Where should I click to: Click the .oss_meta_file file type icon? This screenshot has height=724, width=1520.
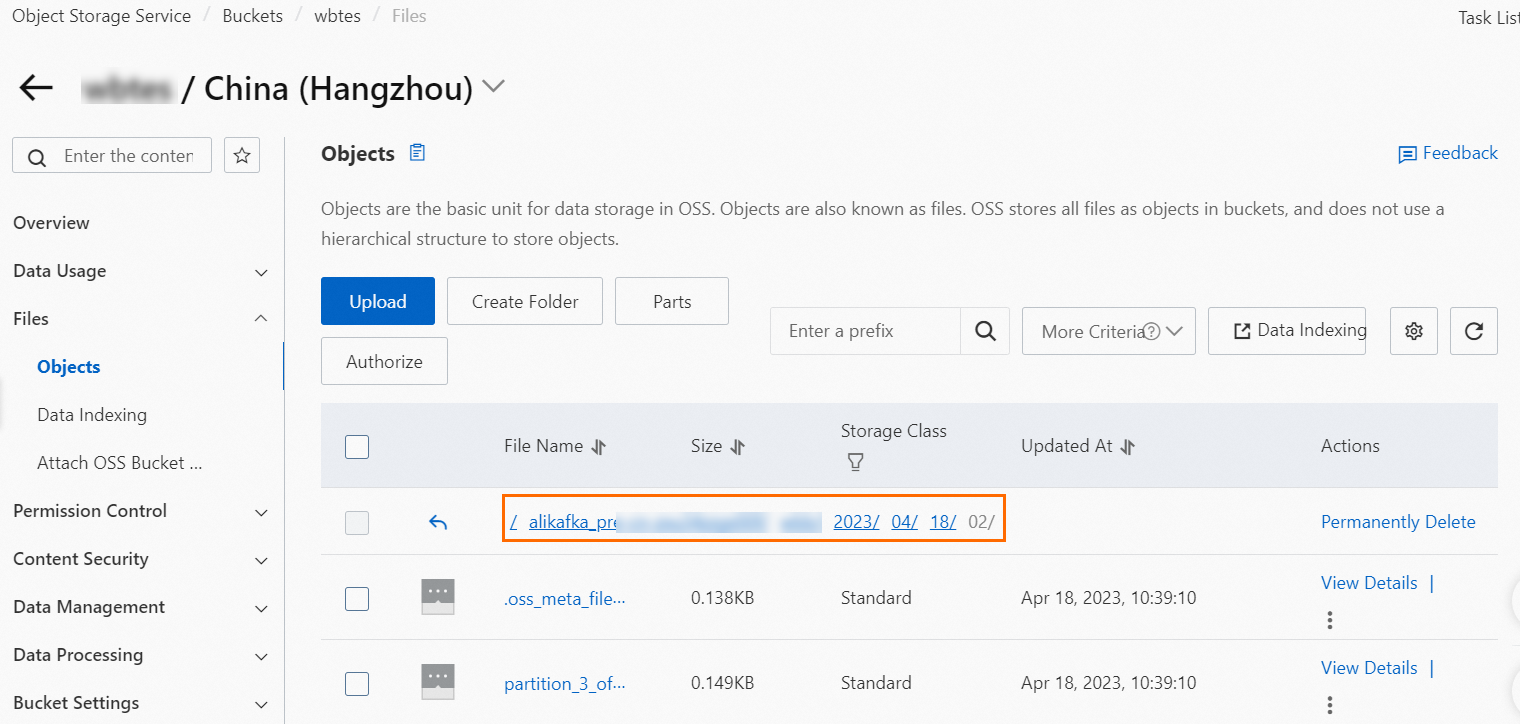click(x=438, y=597)
